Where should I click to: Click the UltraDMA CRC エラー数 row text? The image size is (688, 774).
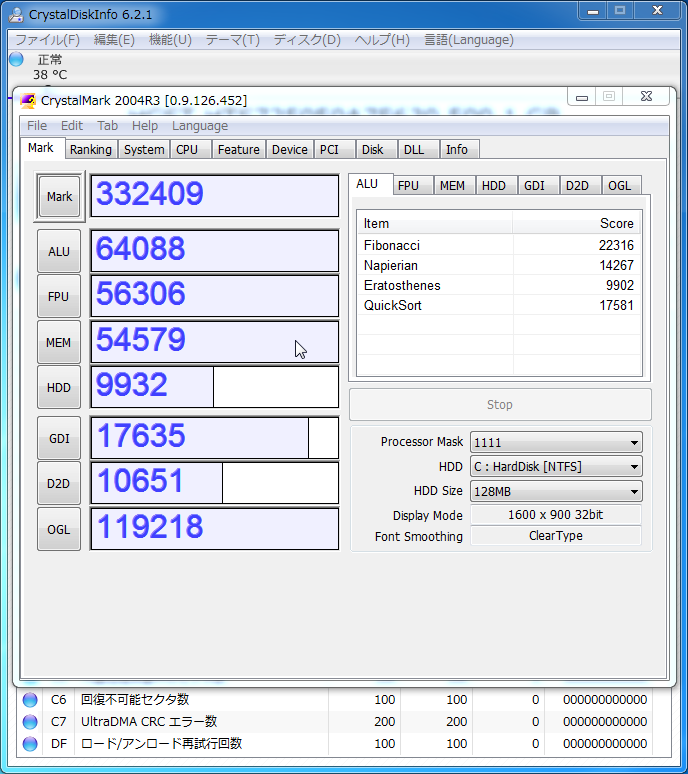[x=149, y=722]
